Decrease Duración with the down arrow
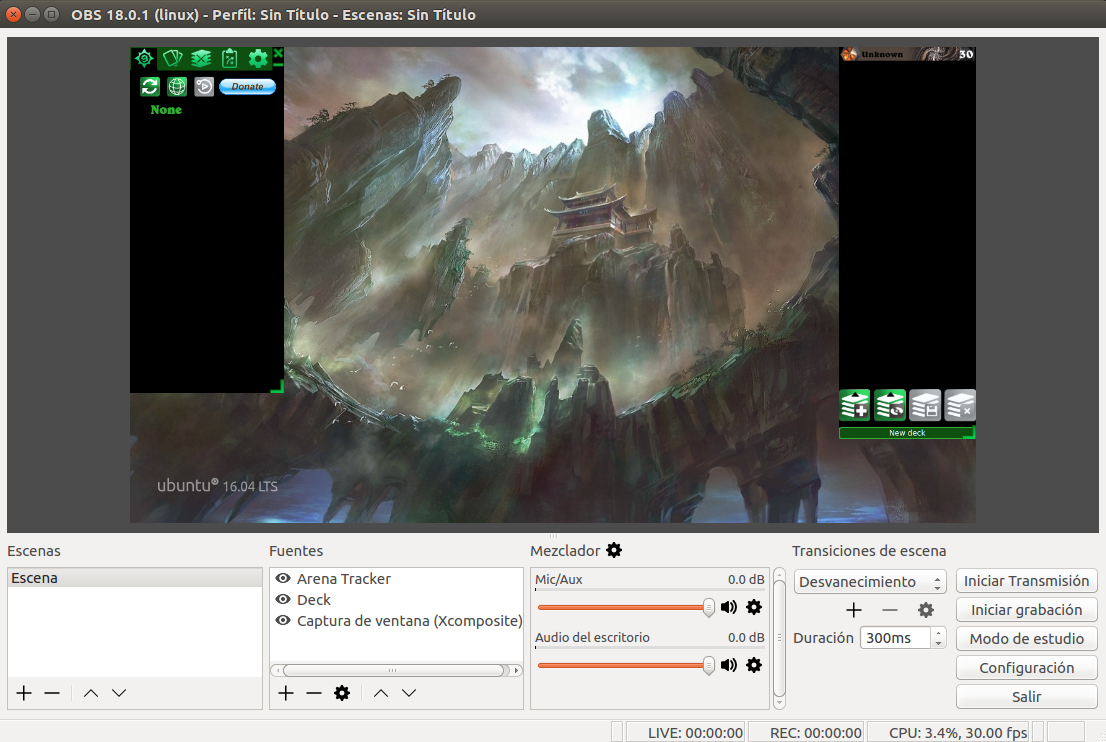1106x742 pixels. tap(938, 643)
